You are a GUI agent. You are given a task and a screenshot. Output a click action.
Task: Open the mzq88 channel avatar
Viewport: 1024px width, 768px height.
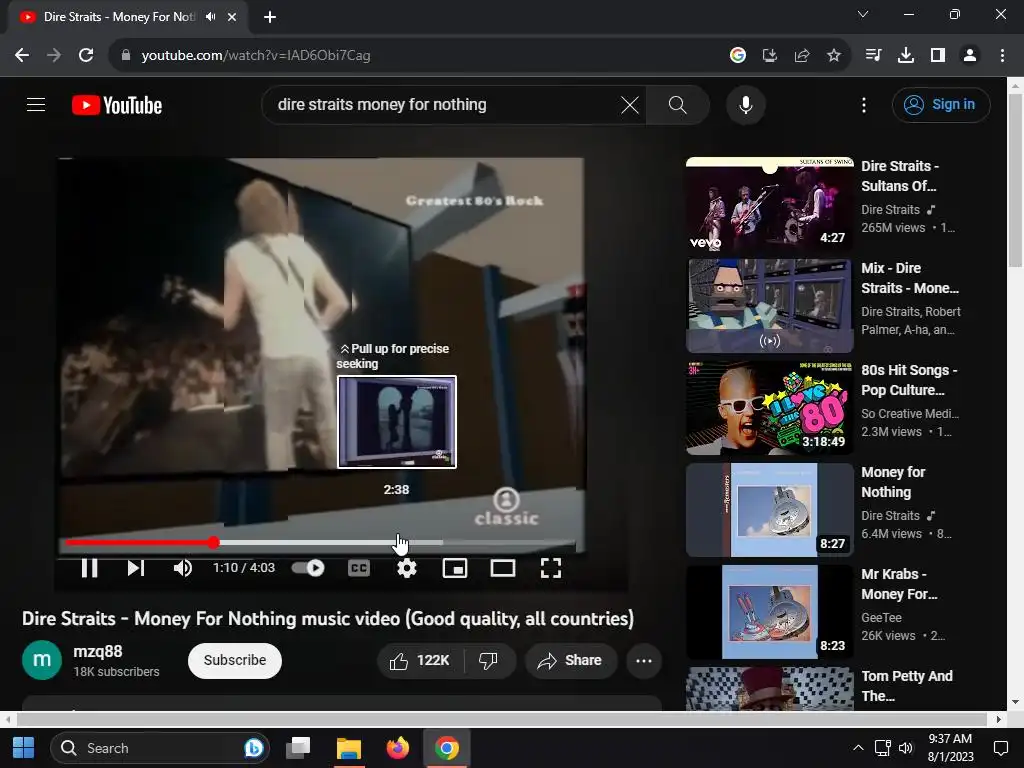(x=42, y=660)
